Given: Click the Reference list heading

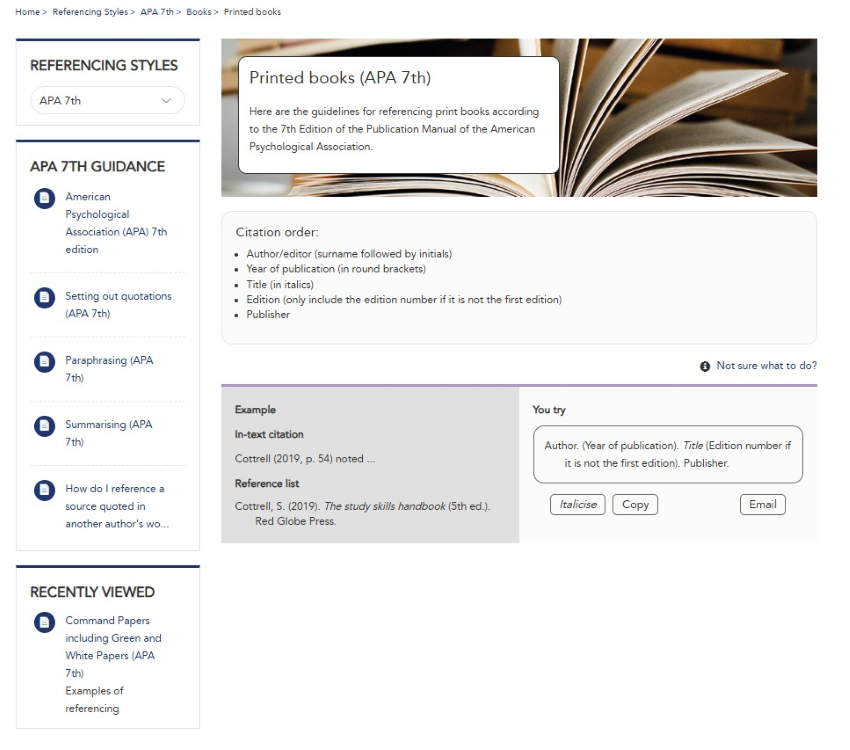Looking at the screenshot, I should 267,483.
